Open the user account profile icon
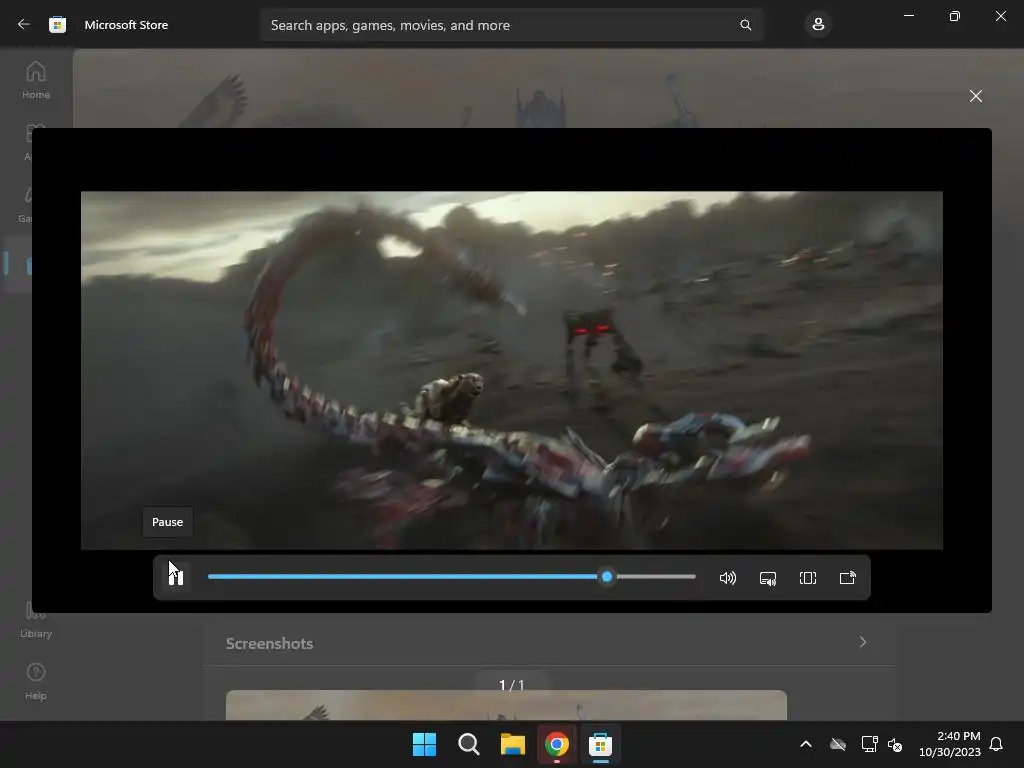 pyautogui.click(x=818, y=25)
